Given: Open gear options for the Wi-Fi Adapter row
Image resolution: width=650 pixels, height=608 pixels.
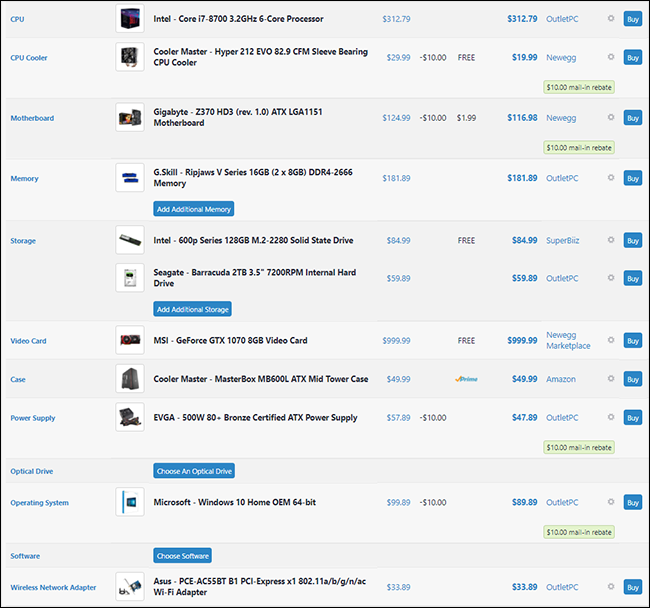Looking at the screenshot, I should click(611, 586).
